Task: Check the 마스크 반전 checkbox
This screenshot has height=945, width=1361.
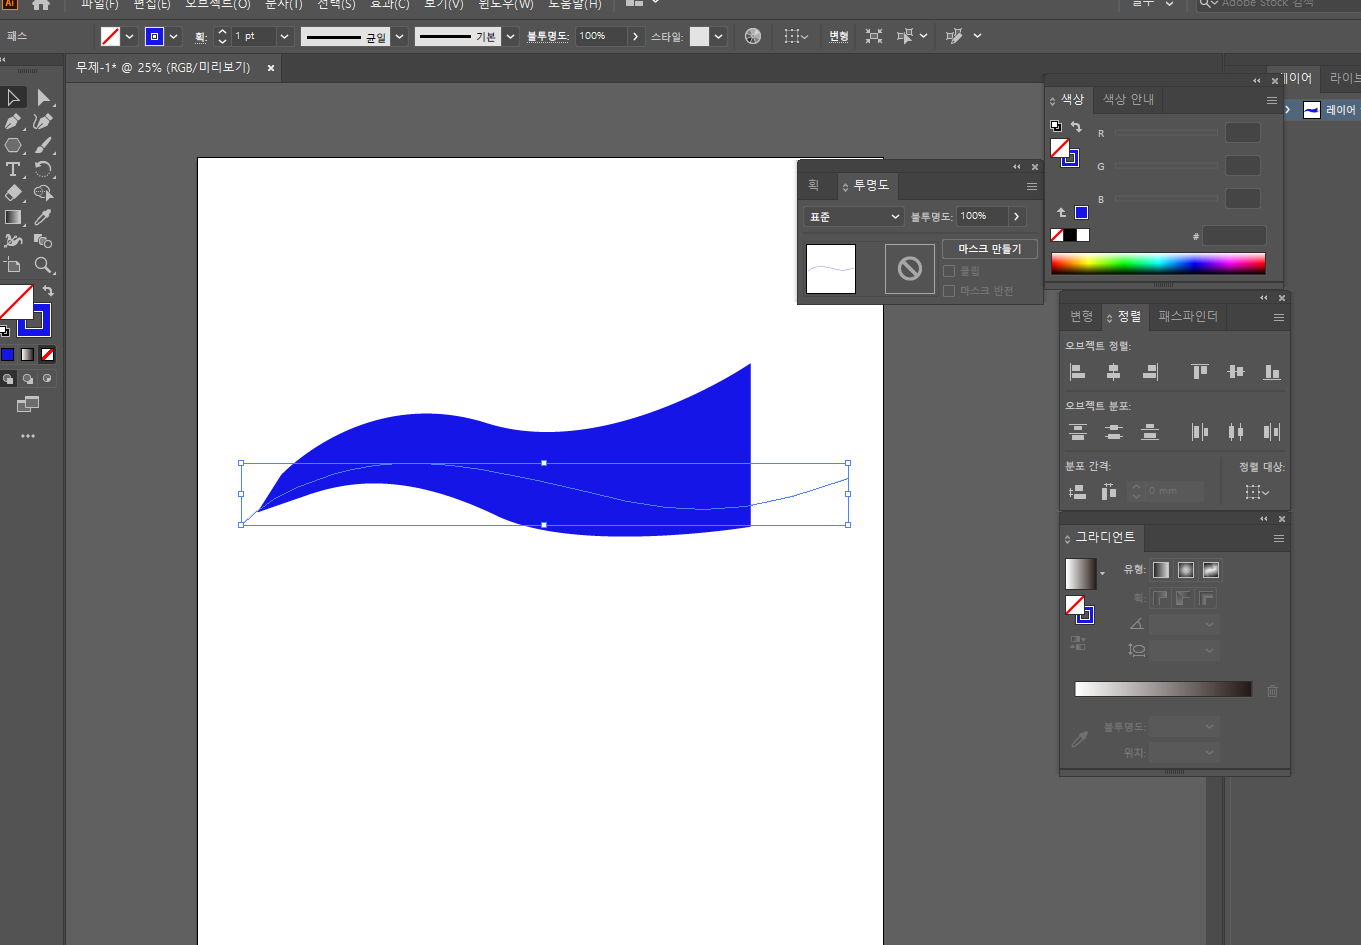Action: [x=949, y=291]
